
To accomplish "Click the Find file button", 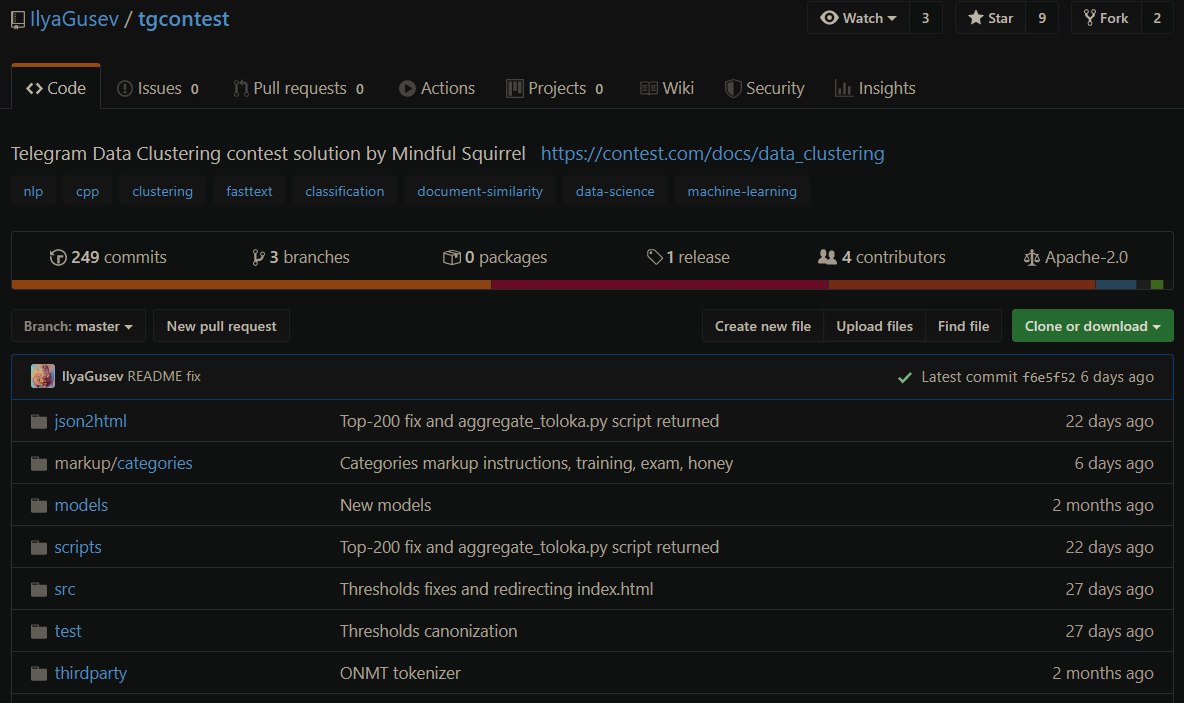I will pyautogui.click(x=964, y=326).
